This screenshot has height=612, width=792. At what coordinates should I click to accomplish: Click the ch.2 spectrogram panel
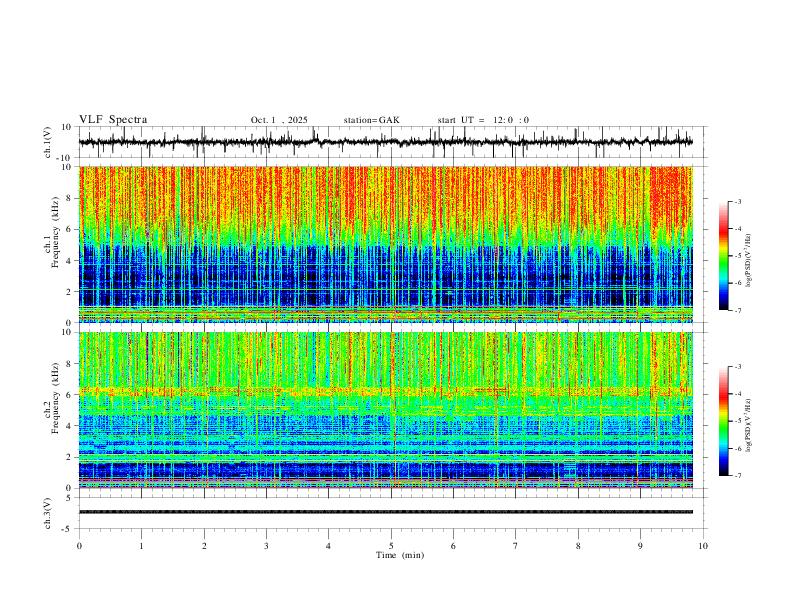tap(385, 410)
